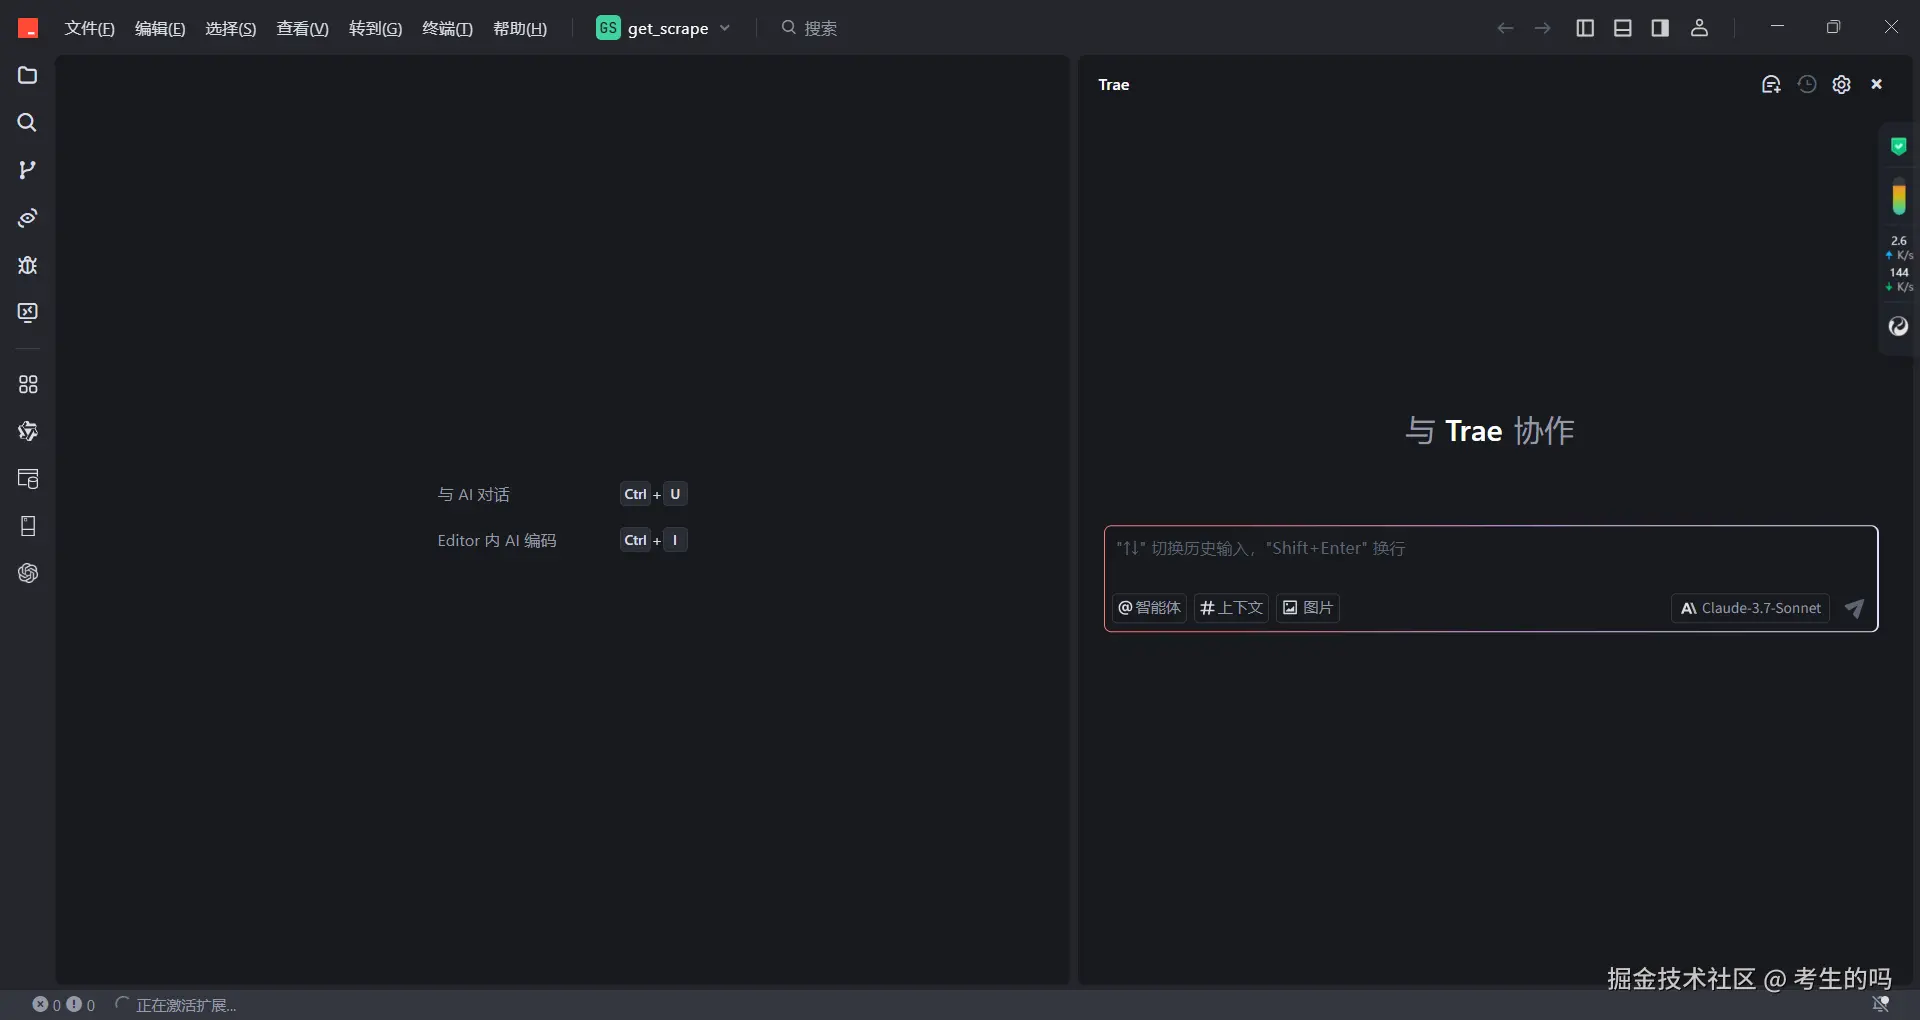1920x1020 pixels.
Task: Click the eye-shaped preview icon in sidebar
Action: click(27, 218)
